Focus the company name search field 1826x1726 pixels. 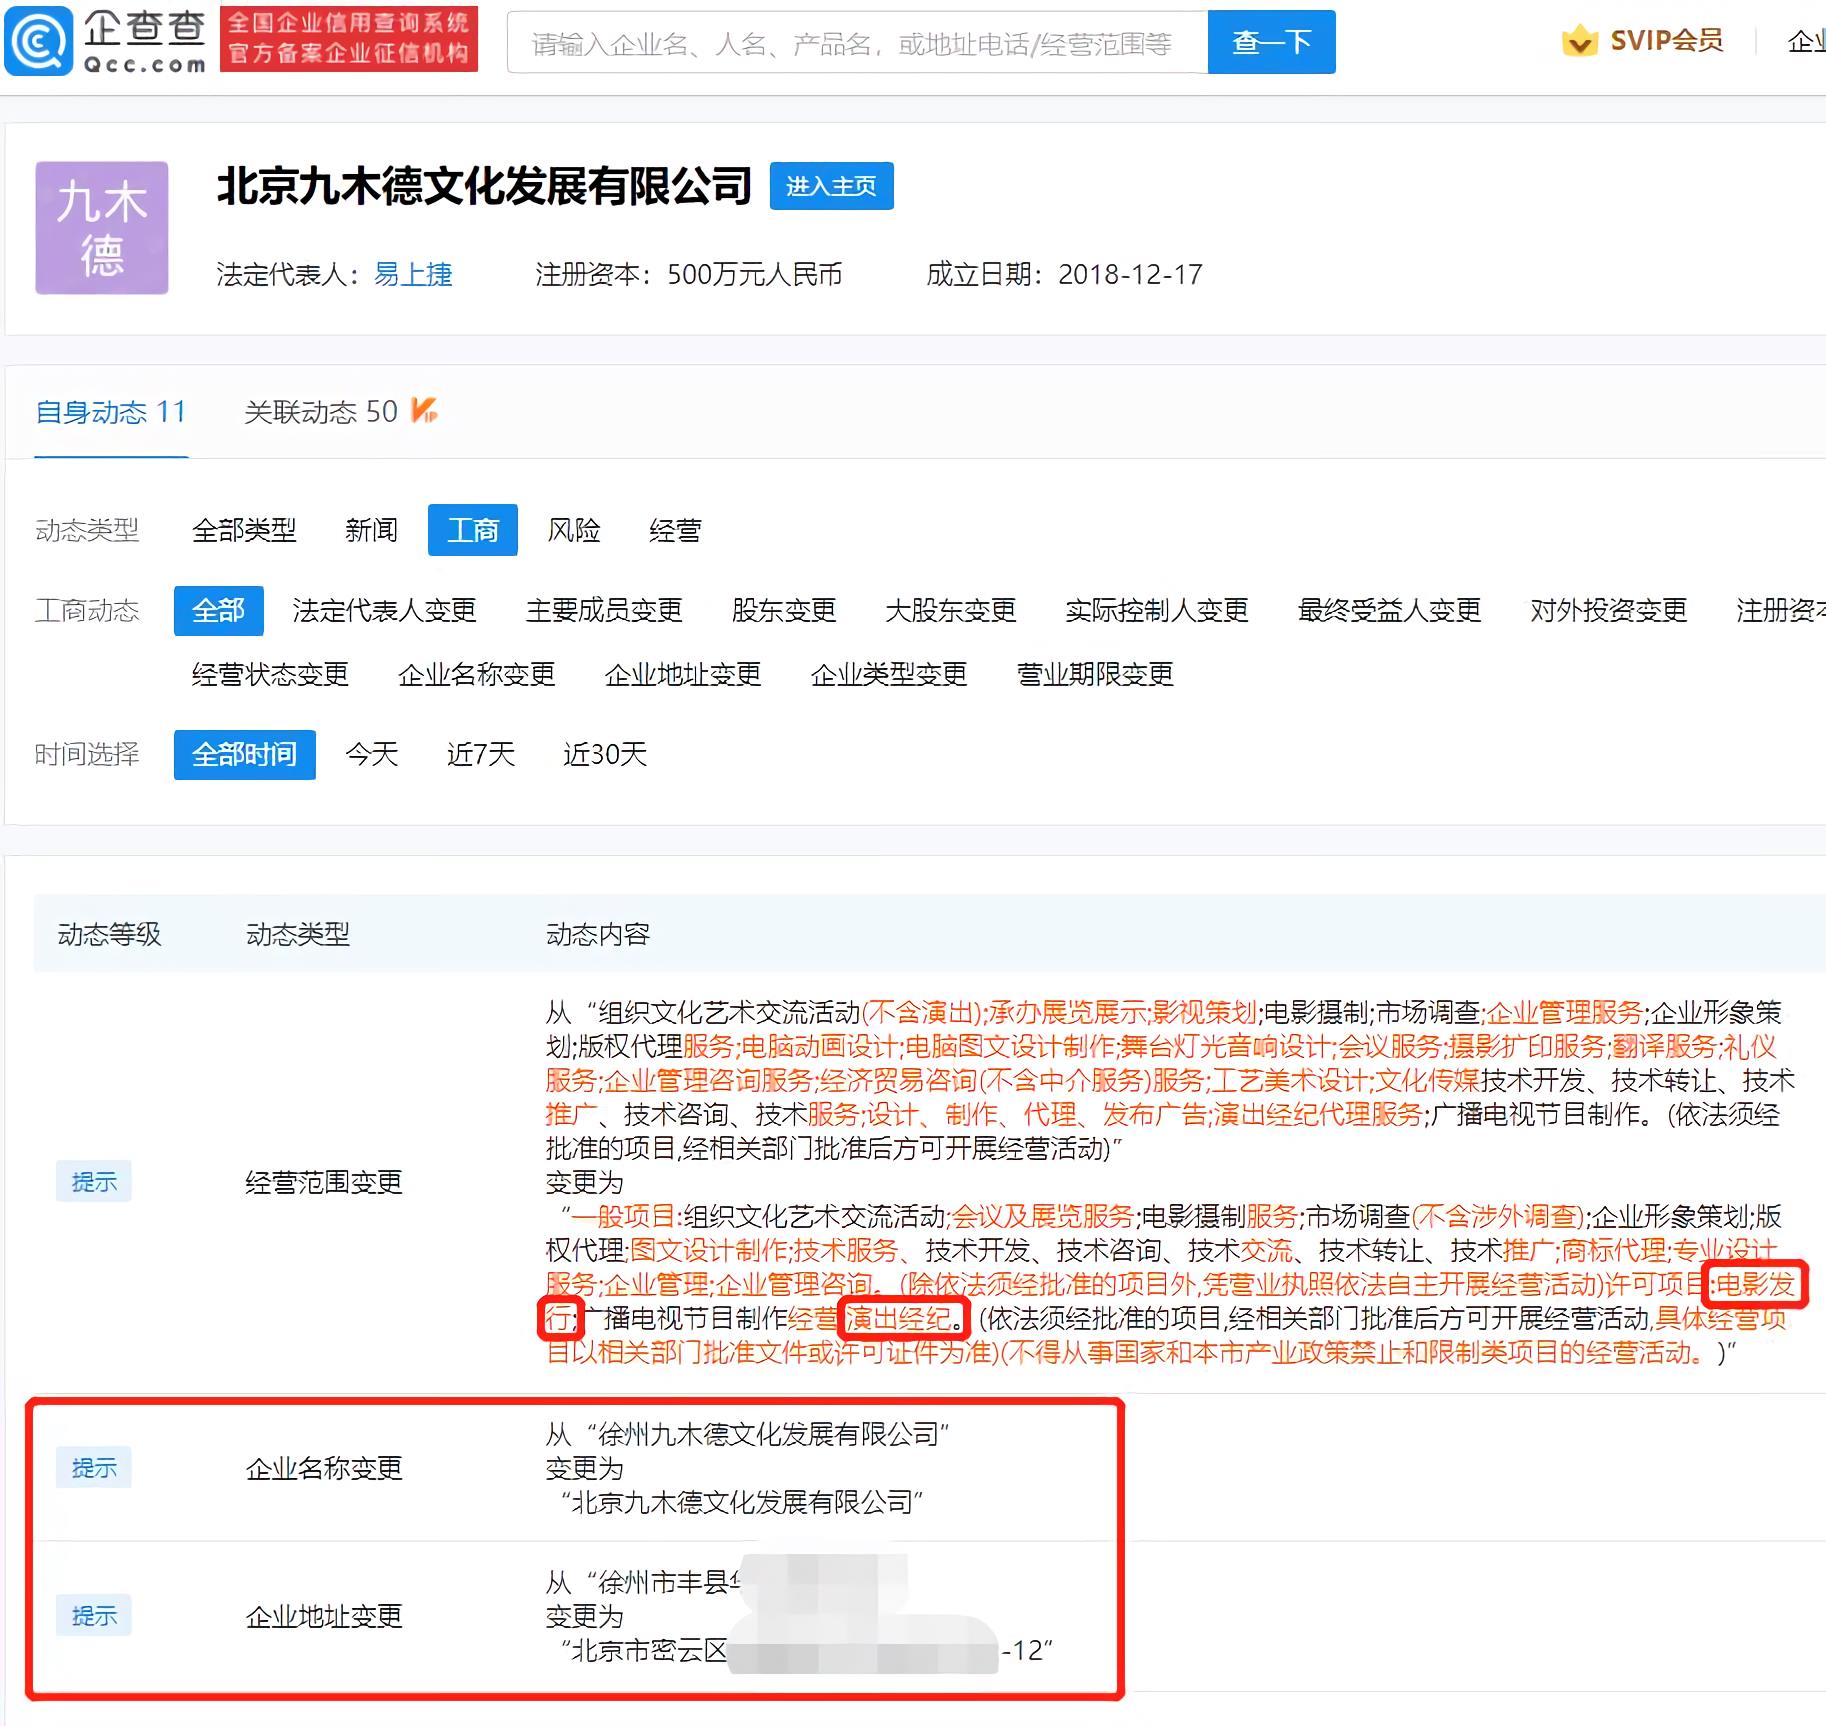(857, 42)
